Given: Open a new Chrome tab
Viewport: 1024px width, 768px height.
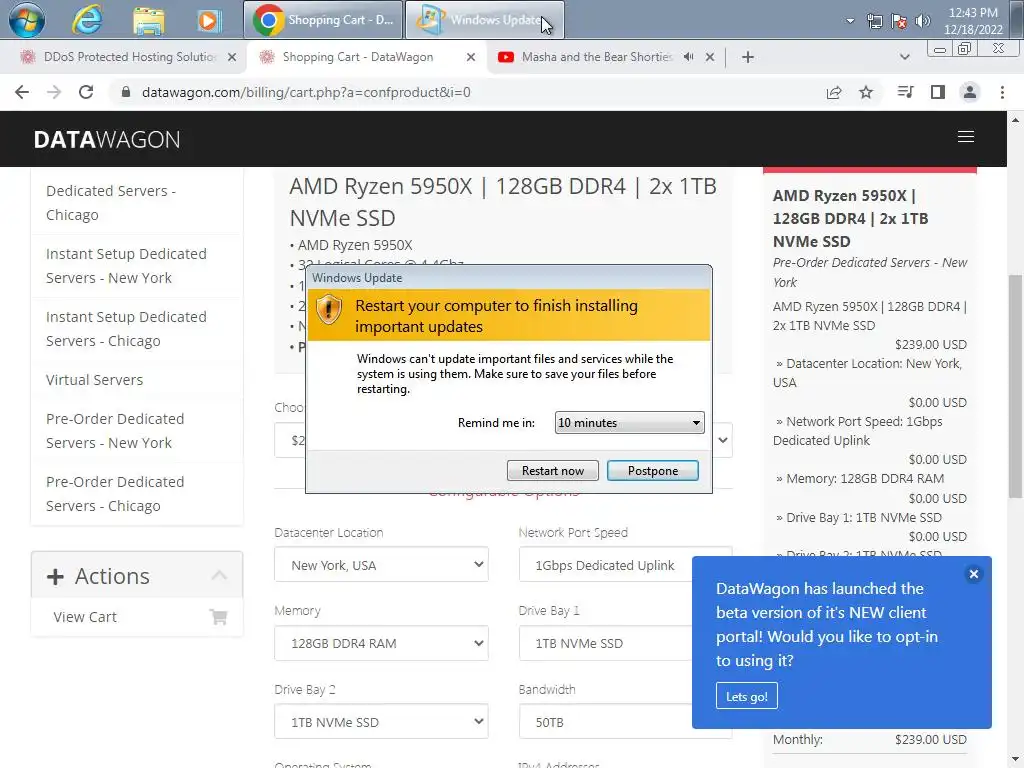Looking at the screenshot, I should [748, 57].
